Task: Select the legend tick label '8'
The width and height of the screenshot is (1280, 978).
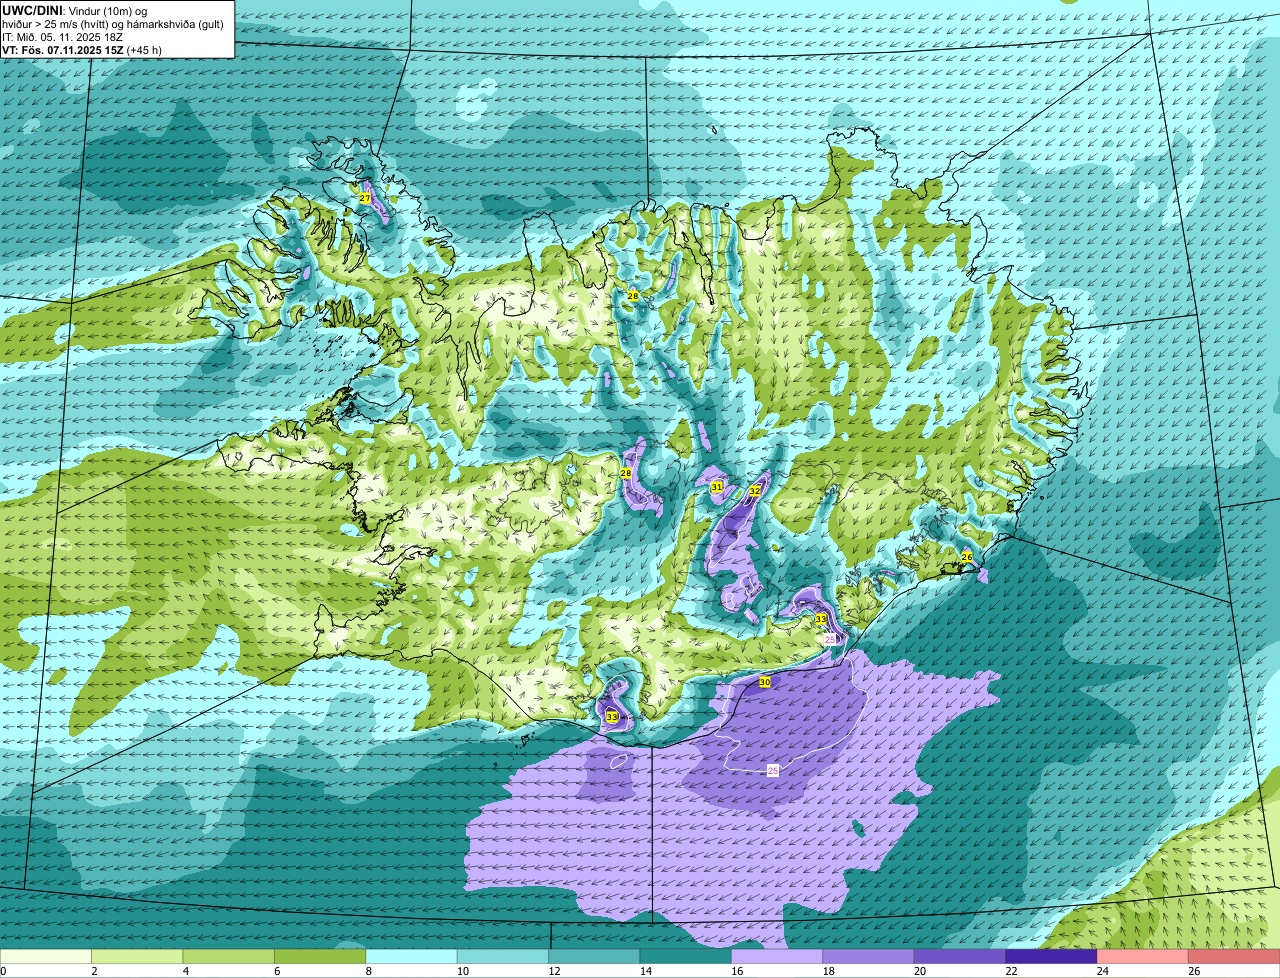Action: [367, 971]
